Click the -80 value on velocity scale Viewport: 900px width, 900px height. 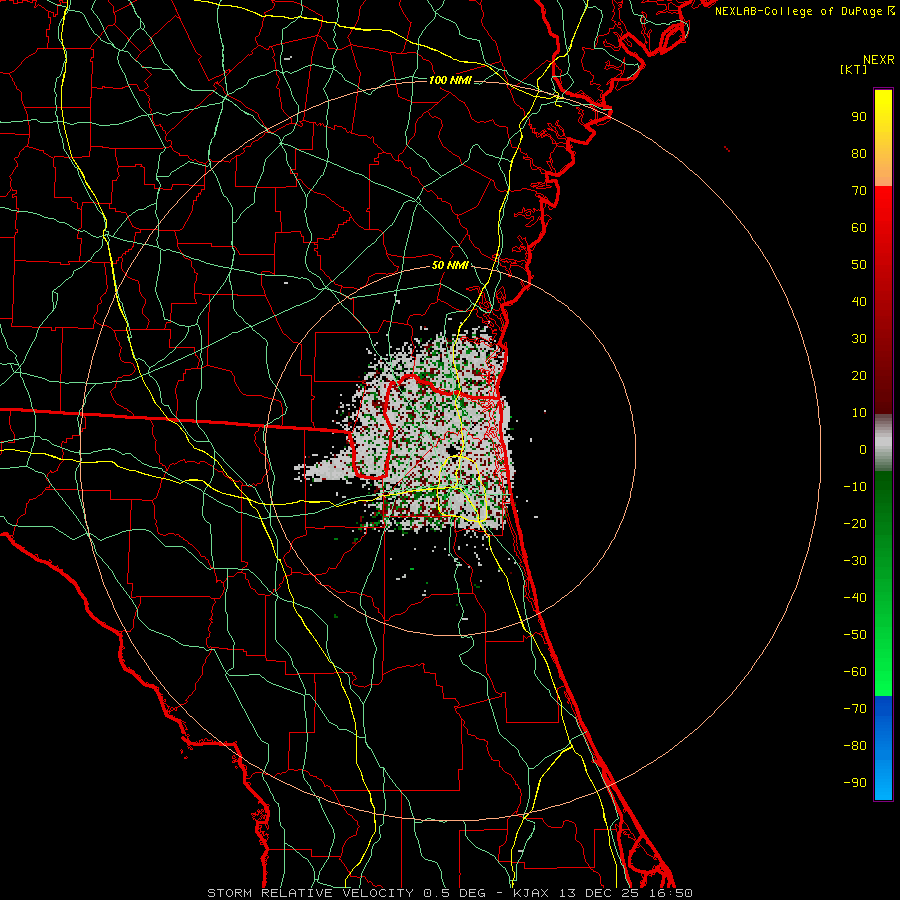(x=855, y=746)
